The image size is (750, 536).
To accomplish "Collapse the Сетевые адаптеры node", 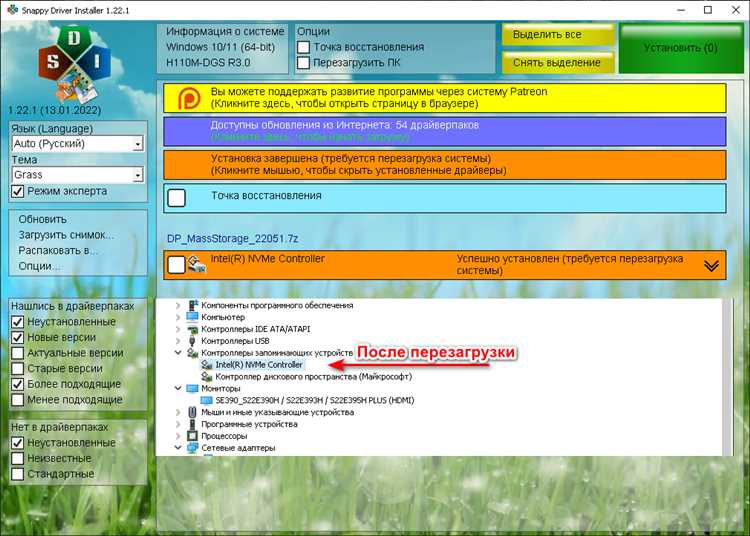I will coord(178,448).
